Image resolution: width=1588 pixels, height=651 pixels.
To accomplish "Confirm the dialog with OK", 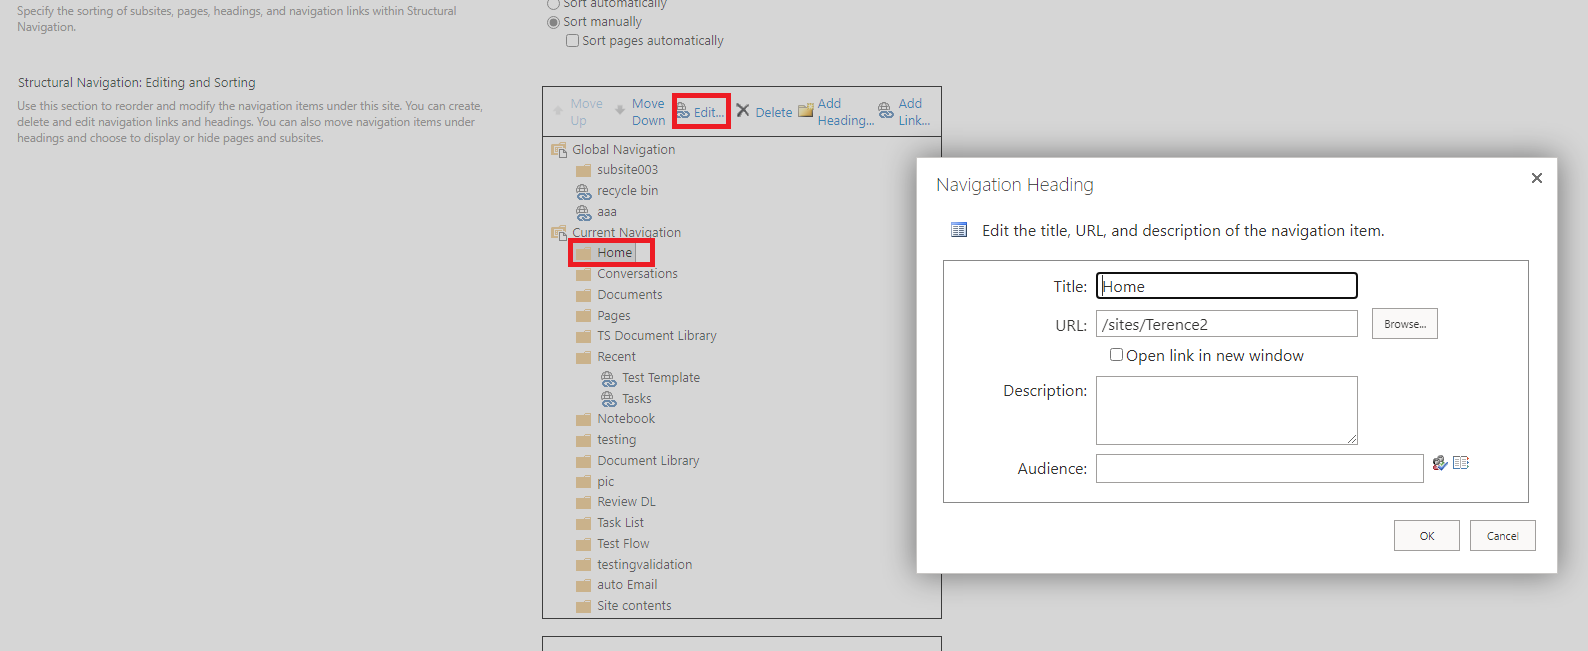I will (x=1427, y=536).
